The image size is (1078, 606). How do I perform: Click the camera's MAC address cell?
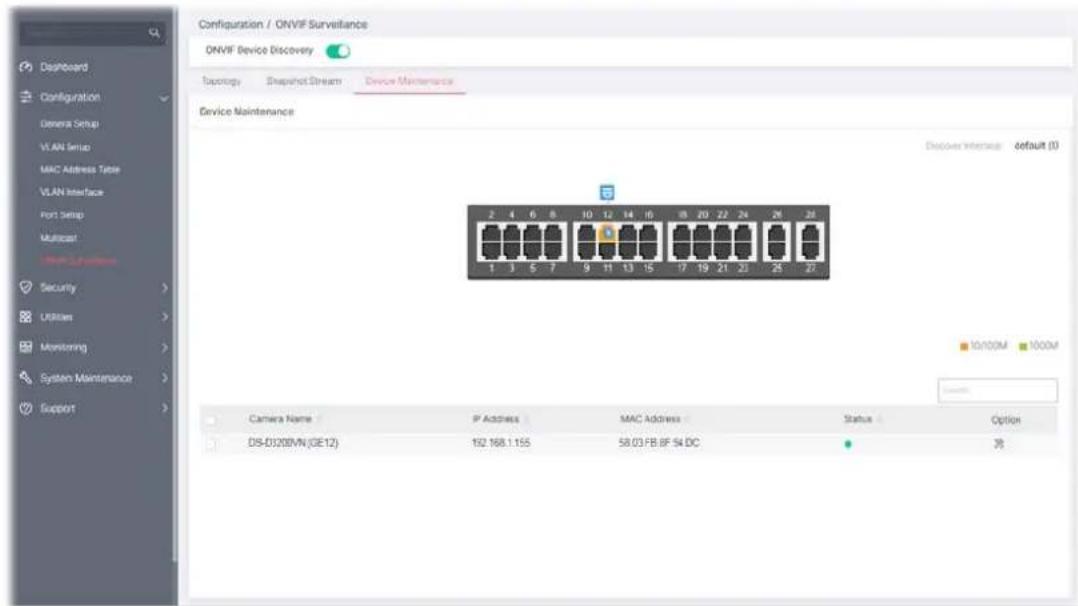(x=659, y=443)
